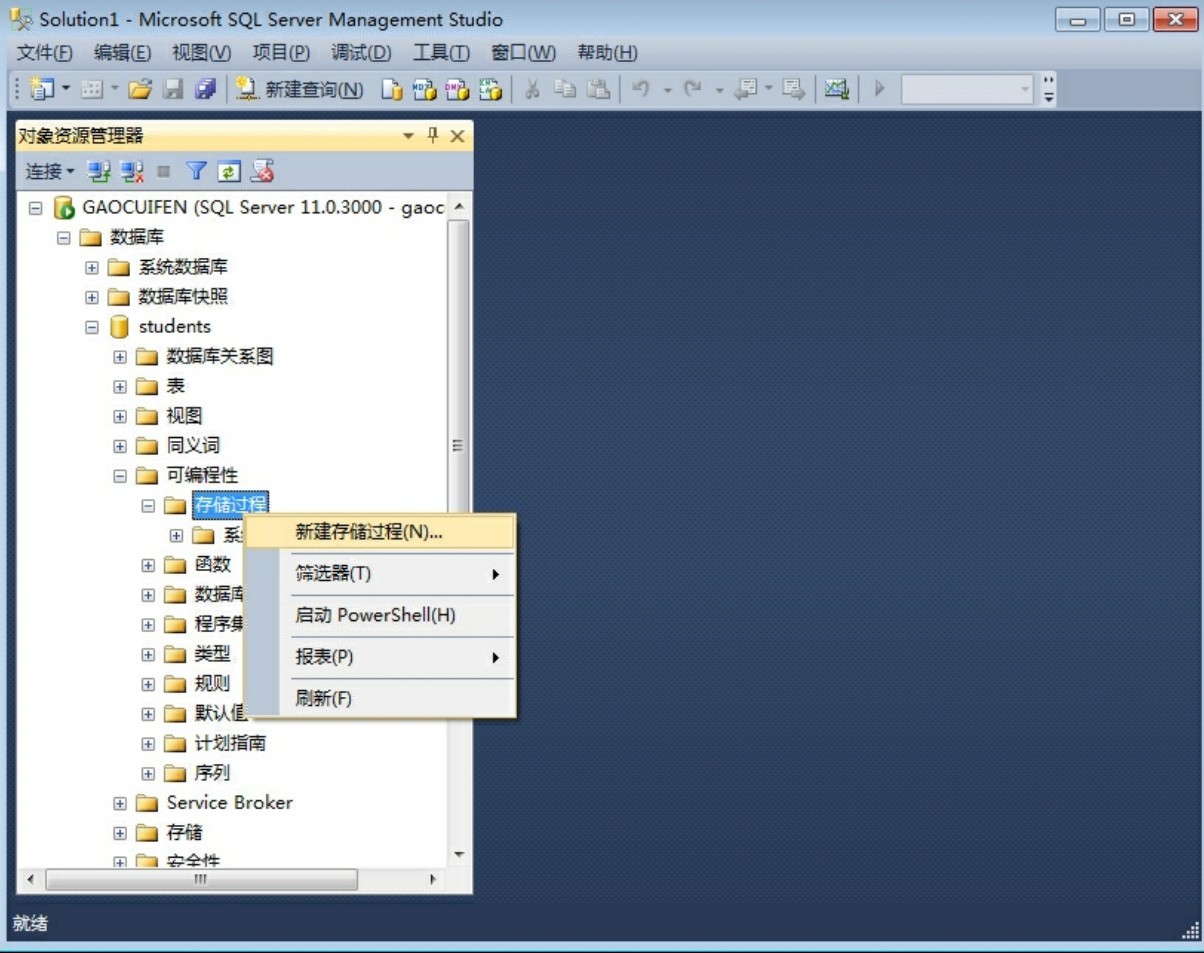Click the Undo arrow icon
1204x953 pixels.
(x=641, y=89)
